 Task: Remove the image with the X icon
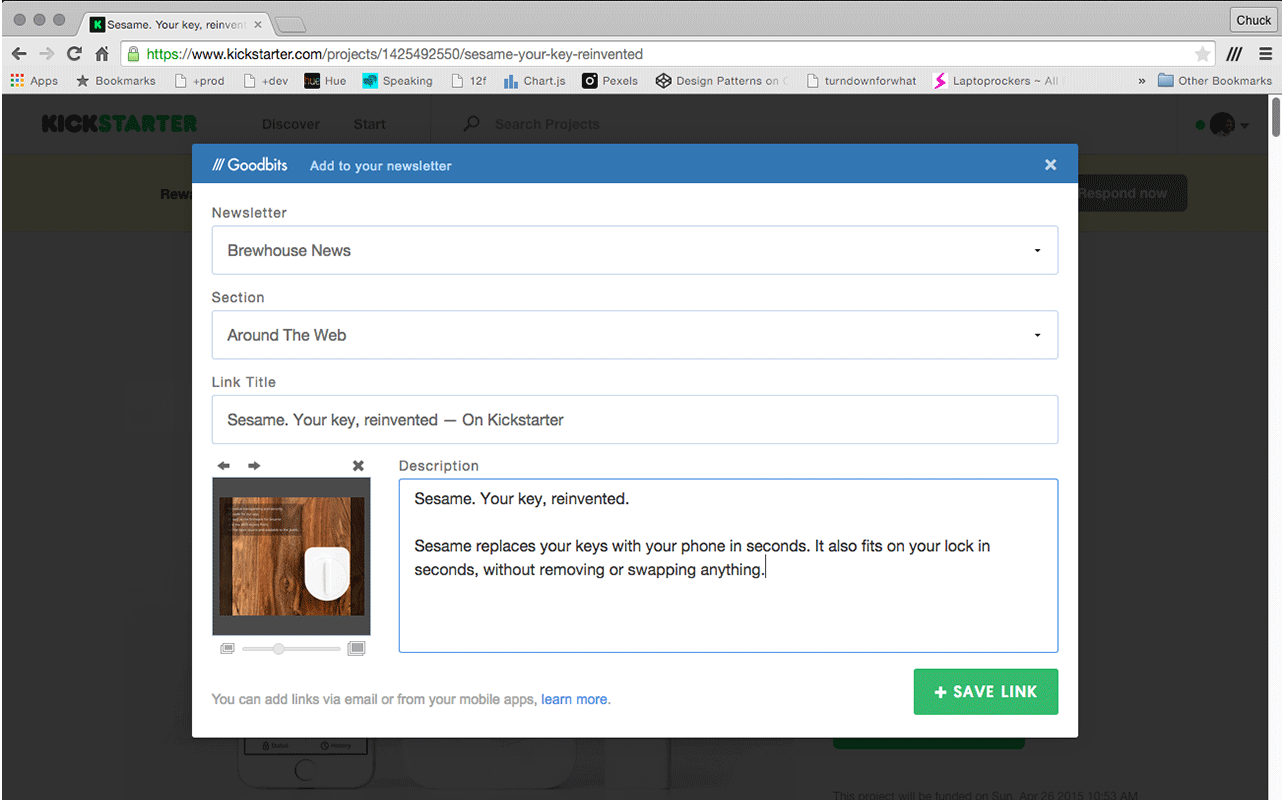(358, 466)
